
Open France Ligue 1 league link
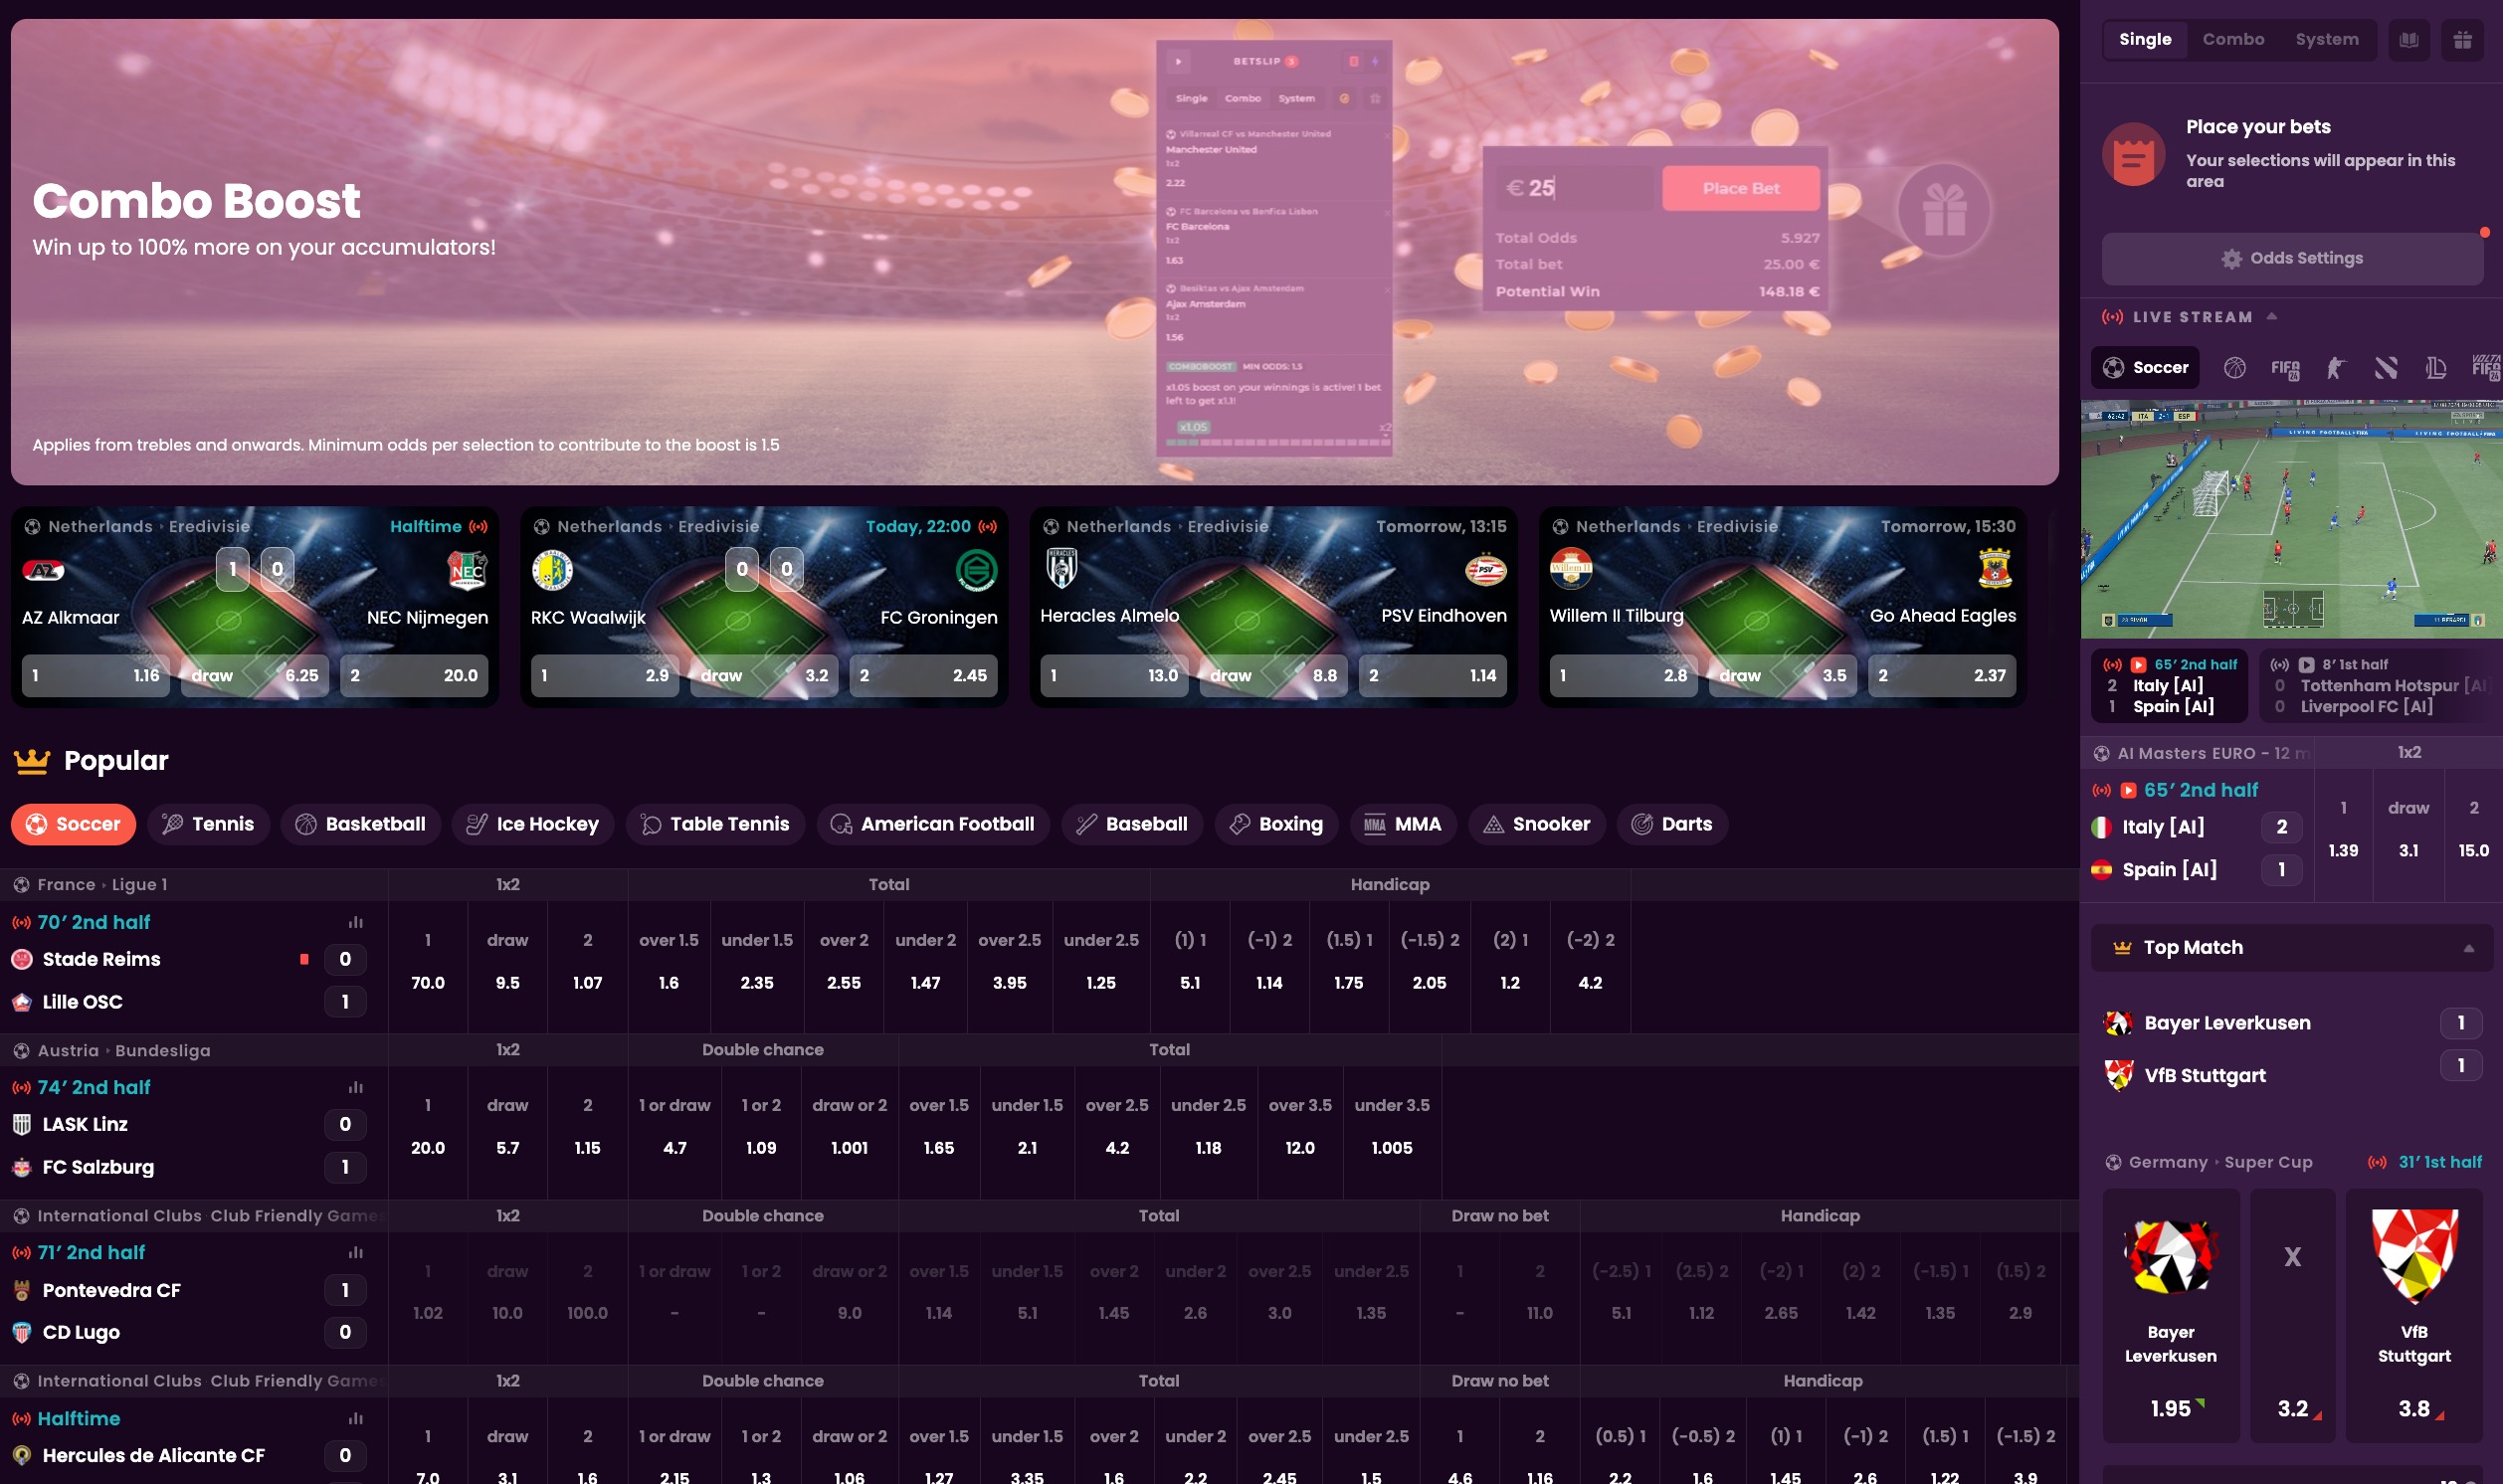coord(102,885)
